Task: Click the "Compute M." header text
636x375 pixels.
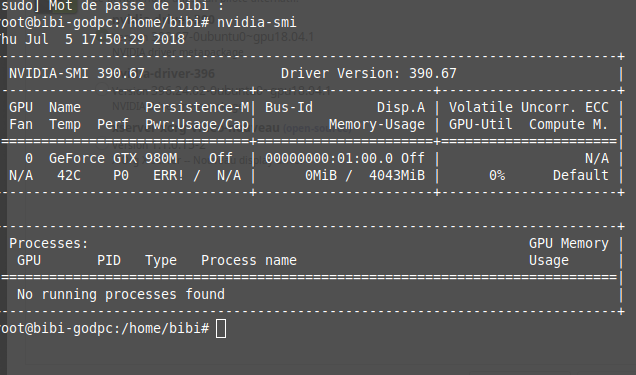Action: pyautogui.click(x=569, y=124)
